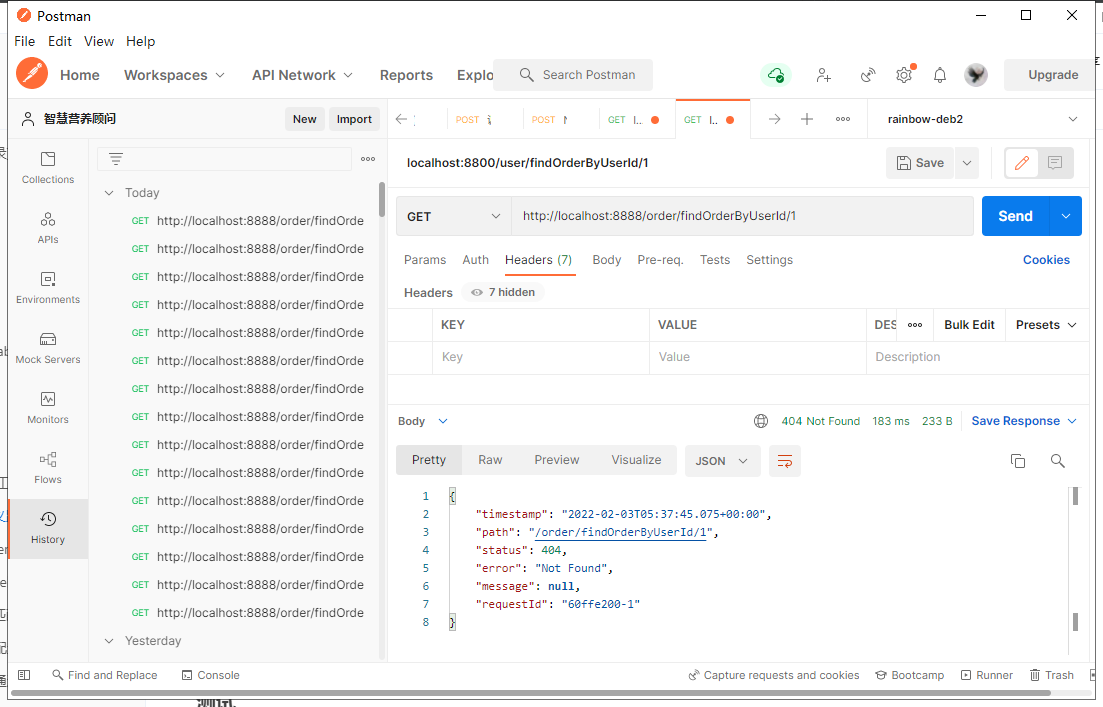1103x707 pixels.
Task: Click the network globe icon
Action: (760, 421)
